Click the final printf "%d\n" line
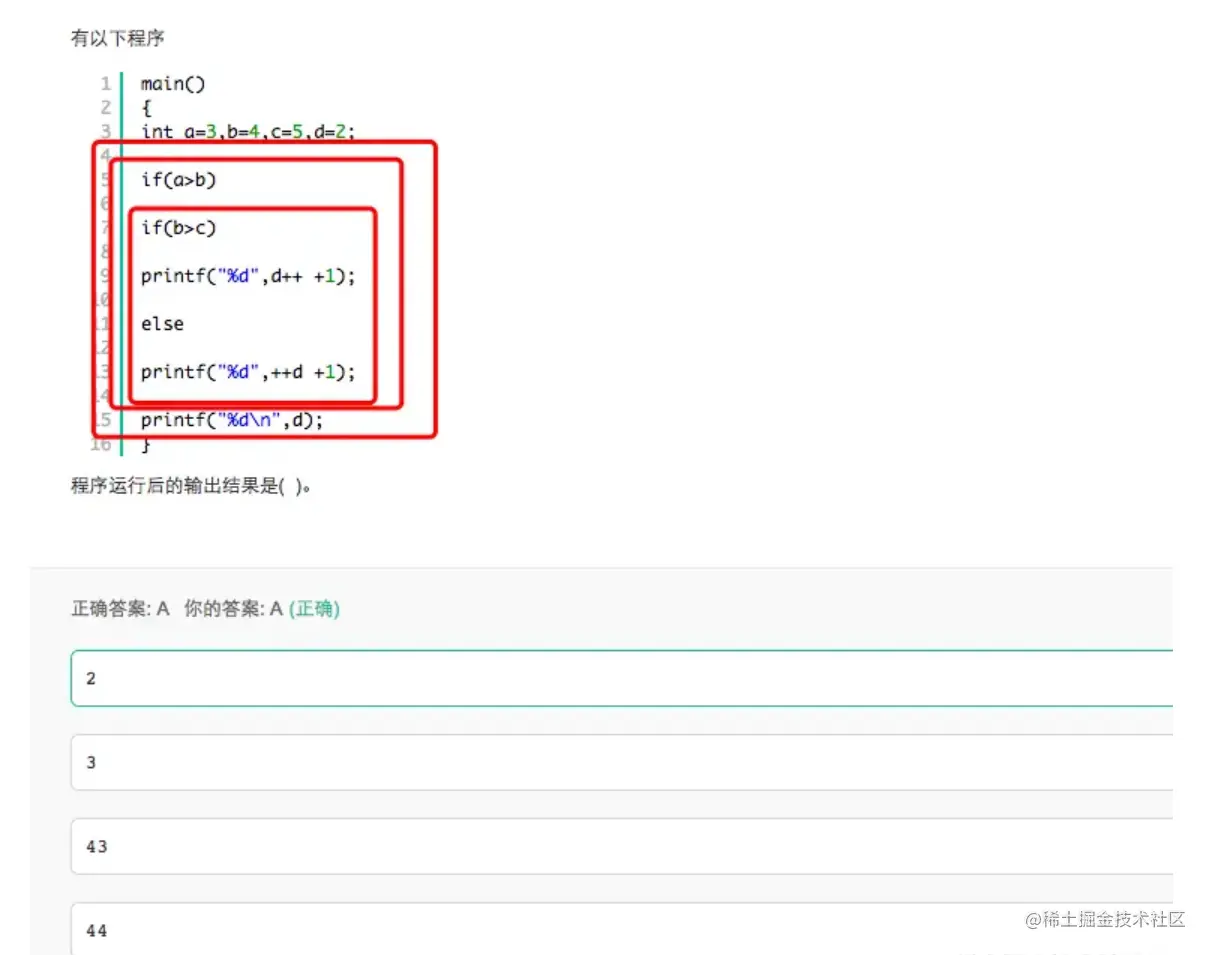 [232, 420]
